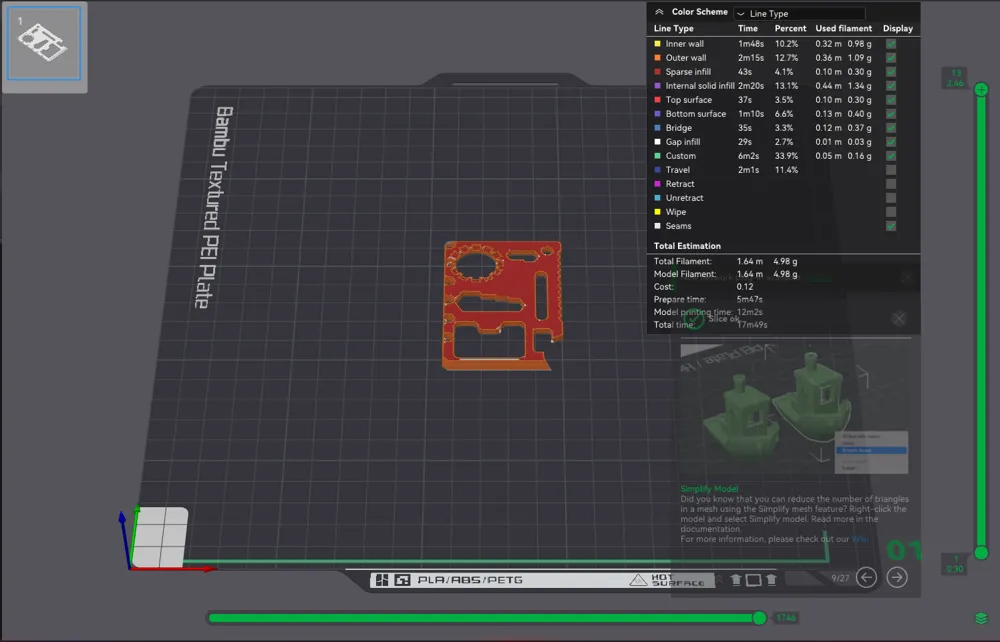1000x642 pixels.
Task: Hide Seams by unchecking its box
Action: 891,226
